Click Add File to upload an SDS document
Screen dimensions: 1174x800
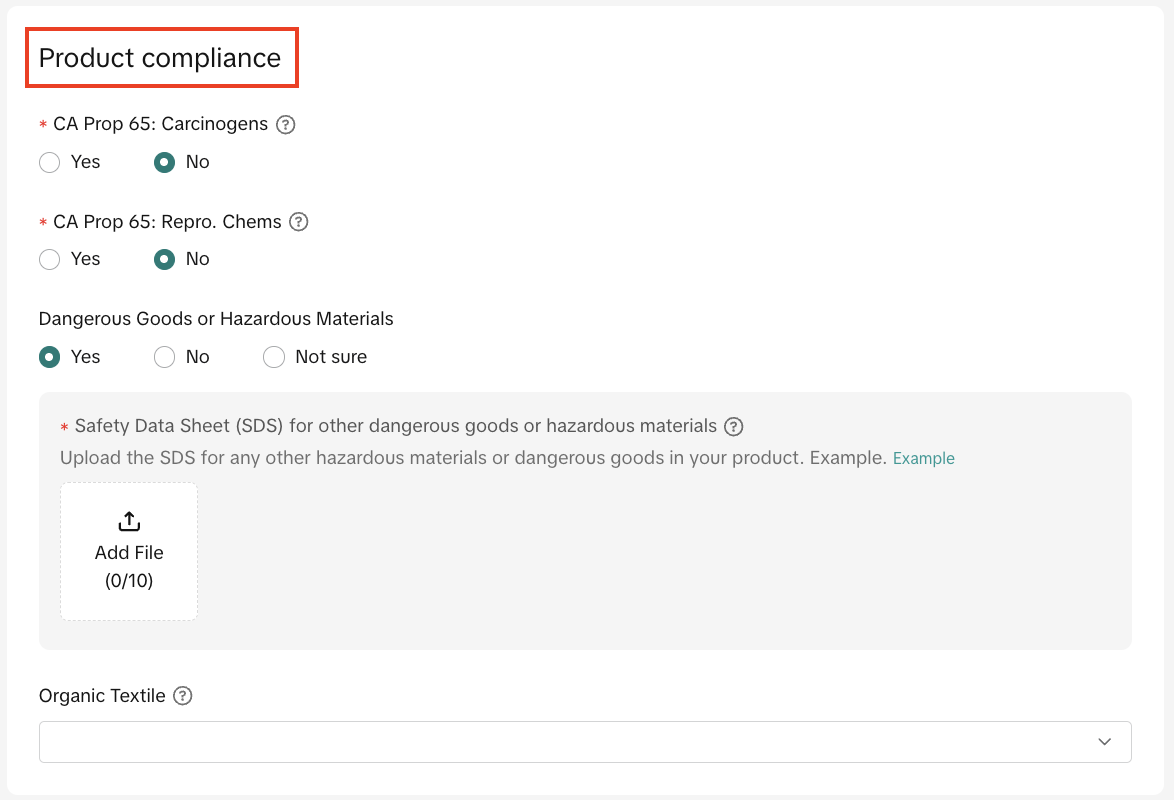(128, 552)
